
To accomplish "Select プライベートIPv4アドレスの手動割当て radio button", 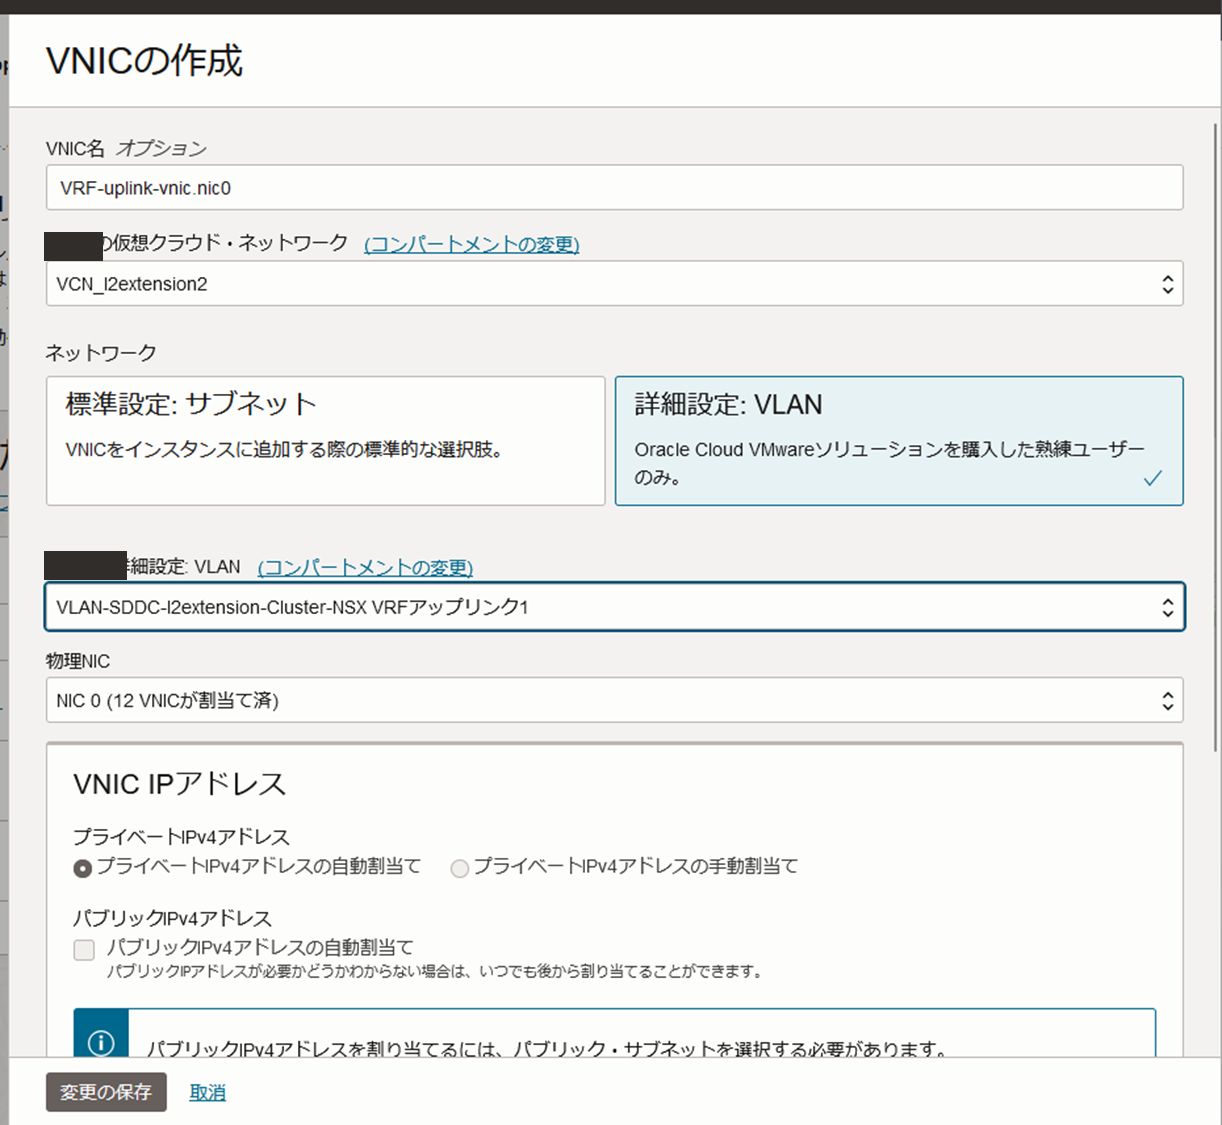I will (460, 868).
